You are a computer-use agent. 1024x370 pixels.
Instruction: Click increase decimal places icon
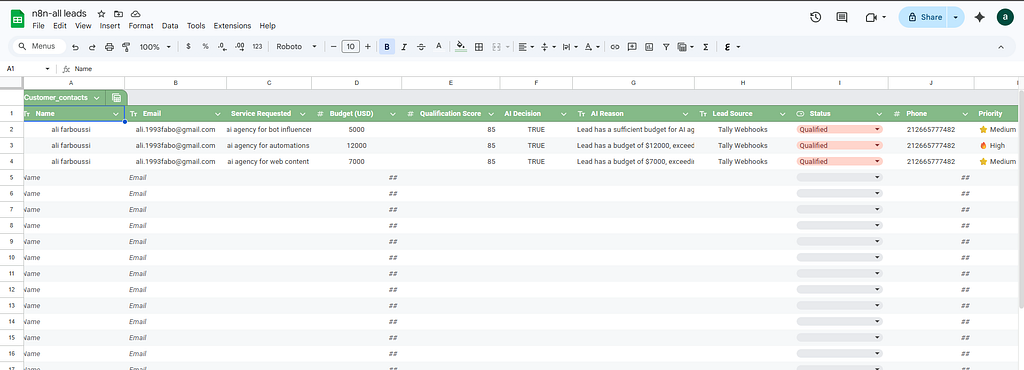tap(240, 46)
